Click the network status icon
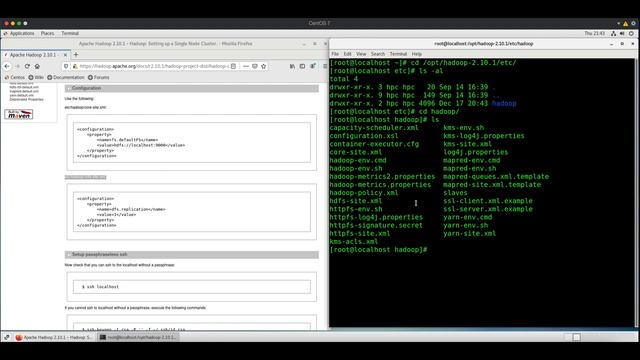Viewport: 640px width, 360px height. pos(613,33)
